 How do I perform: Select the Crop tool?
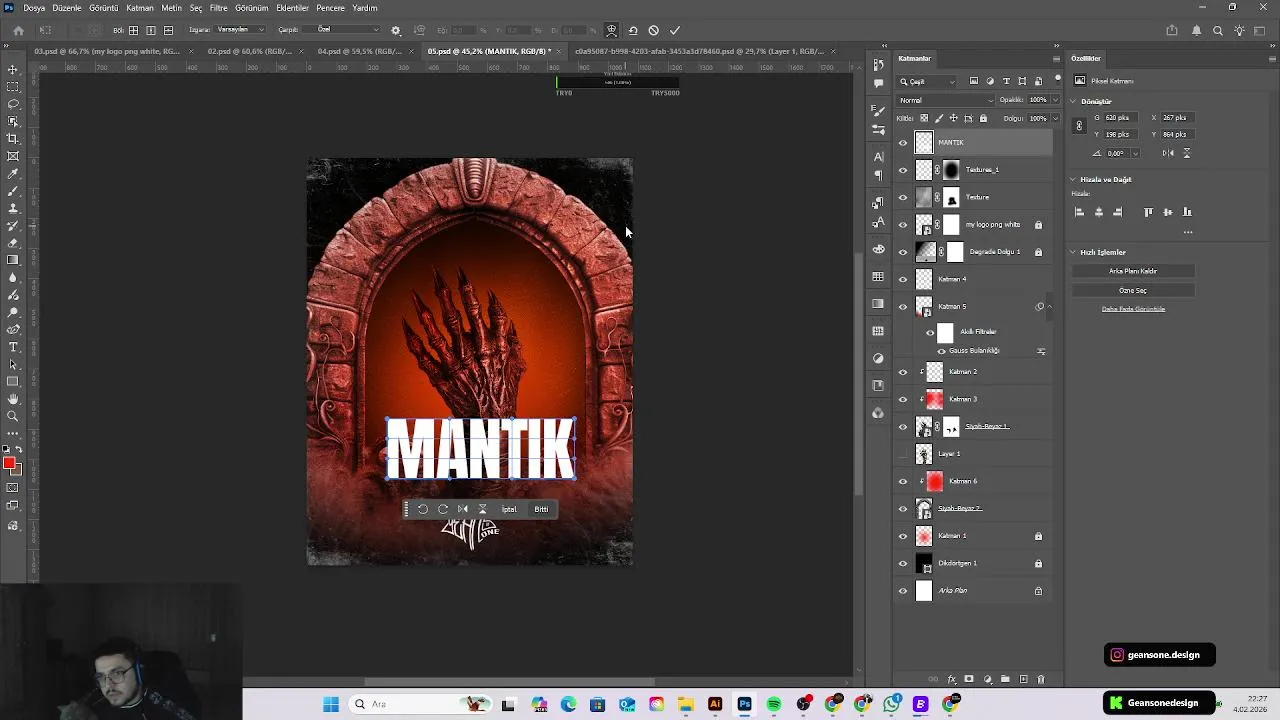[13, 139]
